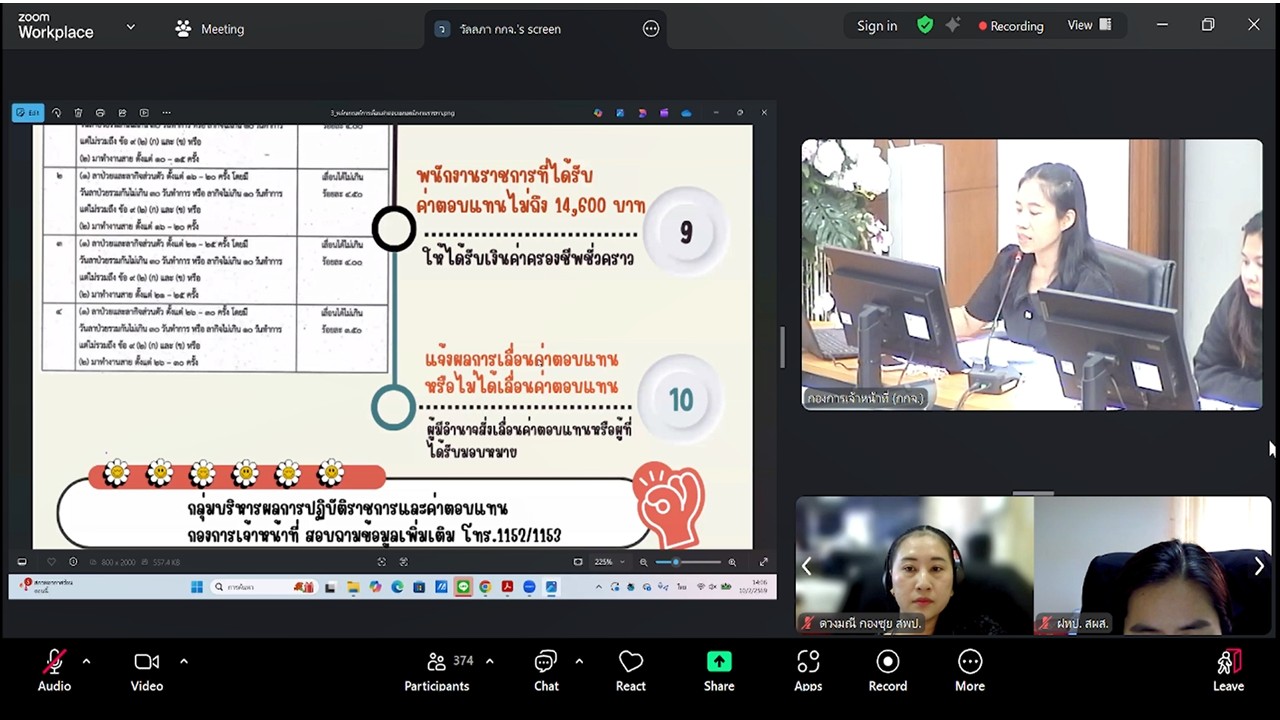Launch LINE from the taskbar

(462, 588)
